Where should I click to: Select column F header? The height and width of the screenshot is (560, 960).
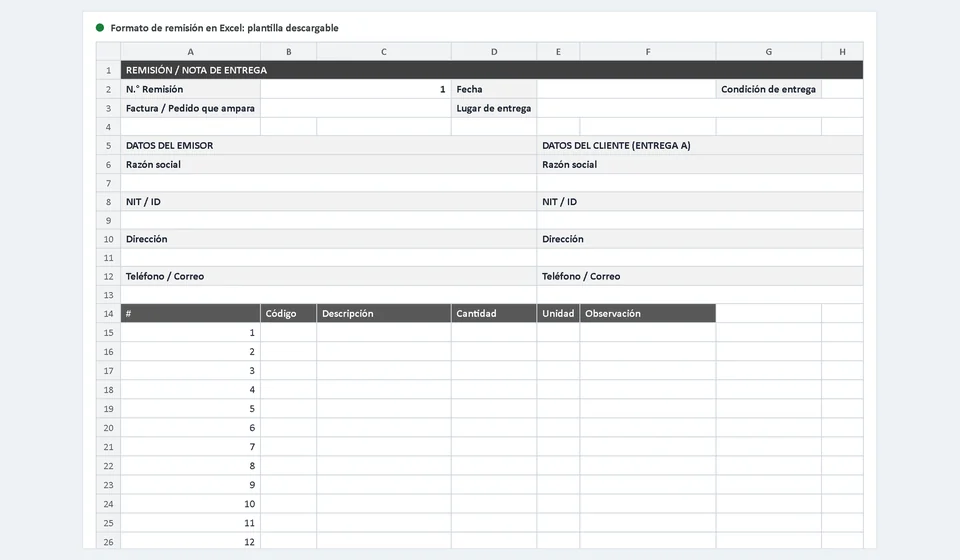point(648,52)
